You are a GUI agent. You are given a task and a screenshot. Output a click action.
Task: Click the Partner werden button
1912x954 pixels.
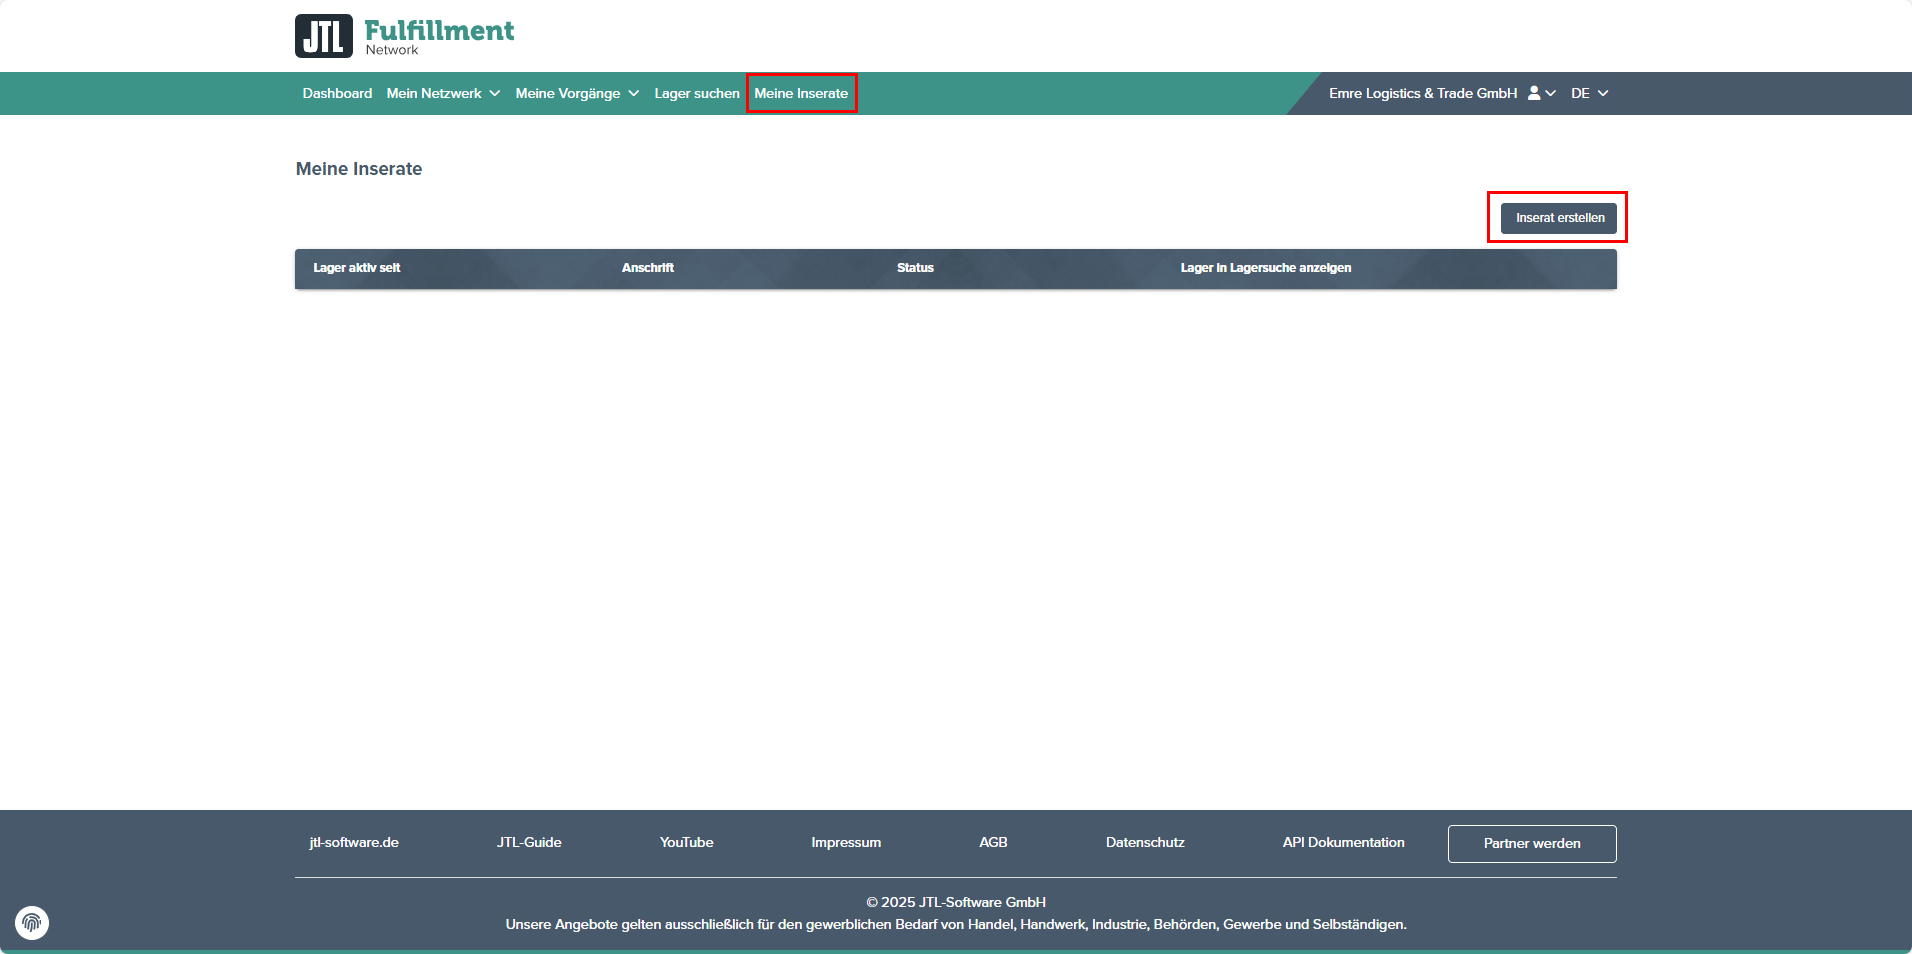pos(1531,843)
